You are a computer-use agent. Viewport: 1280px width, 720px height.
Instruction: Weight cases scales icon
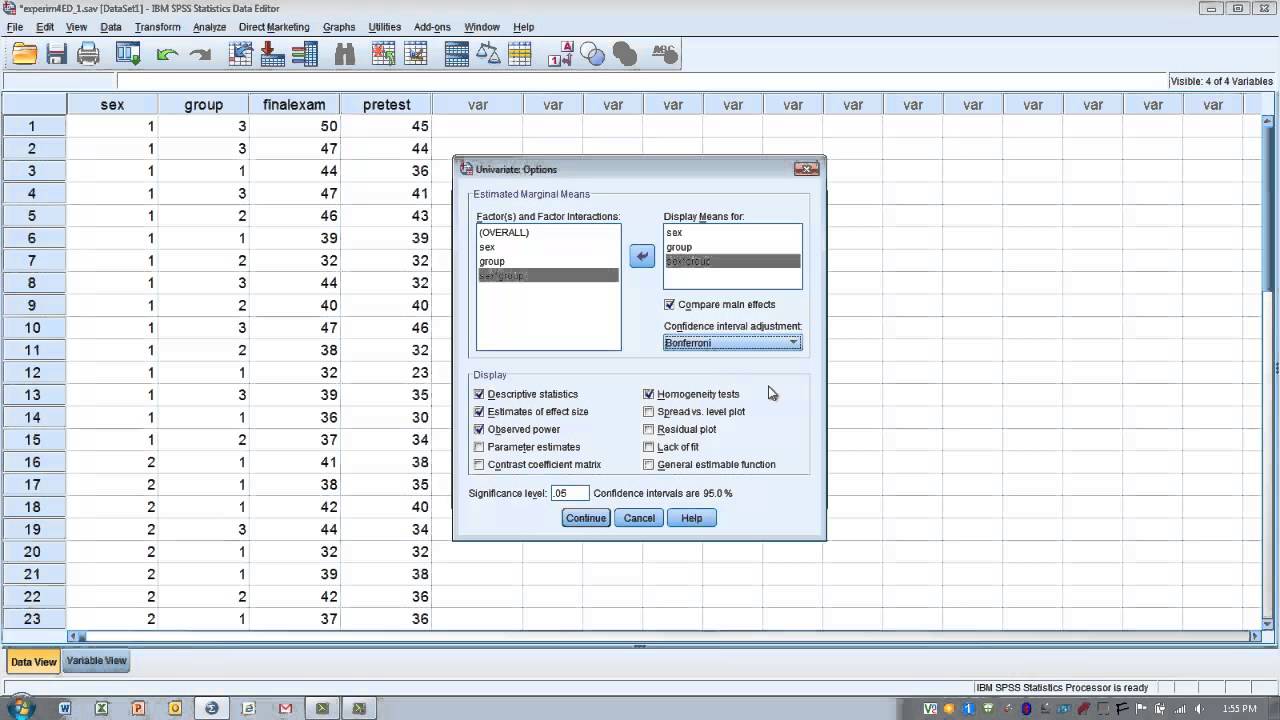pyautogui.click(x=488, y=55)
